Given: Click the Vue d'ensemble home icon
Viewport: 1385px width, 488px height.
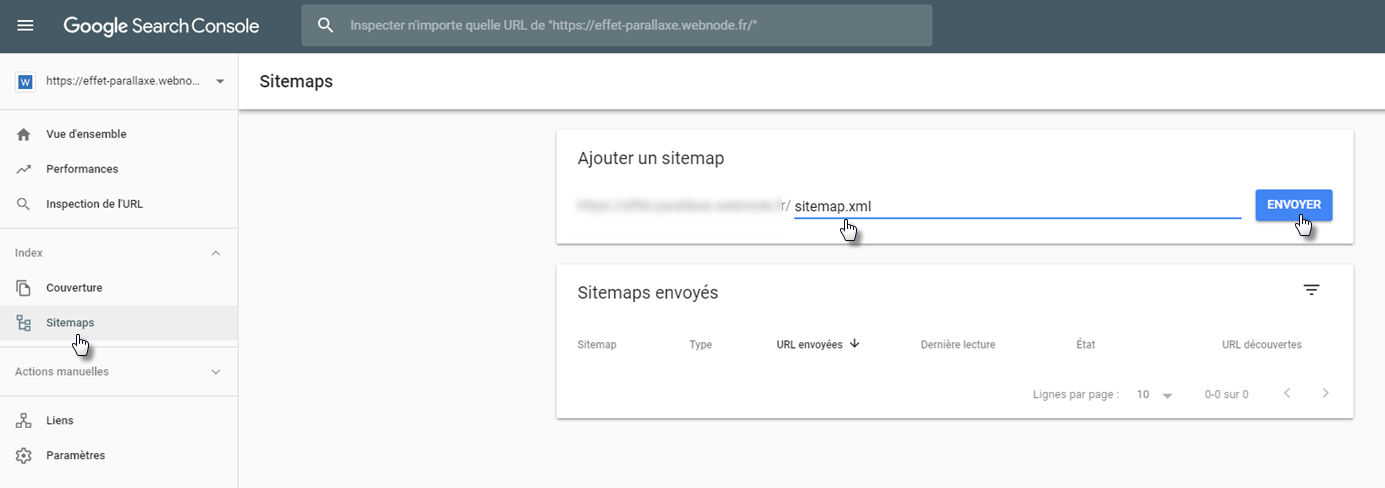Looking at the screenshot, I should pyautogui.click(x=24, y=134).
